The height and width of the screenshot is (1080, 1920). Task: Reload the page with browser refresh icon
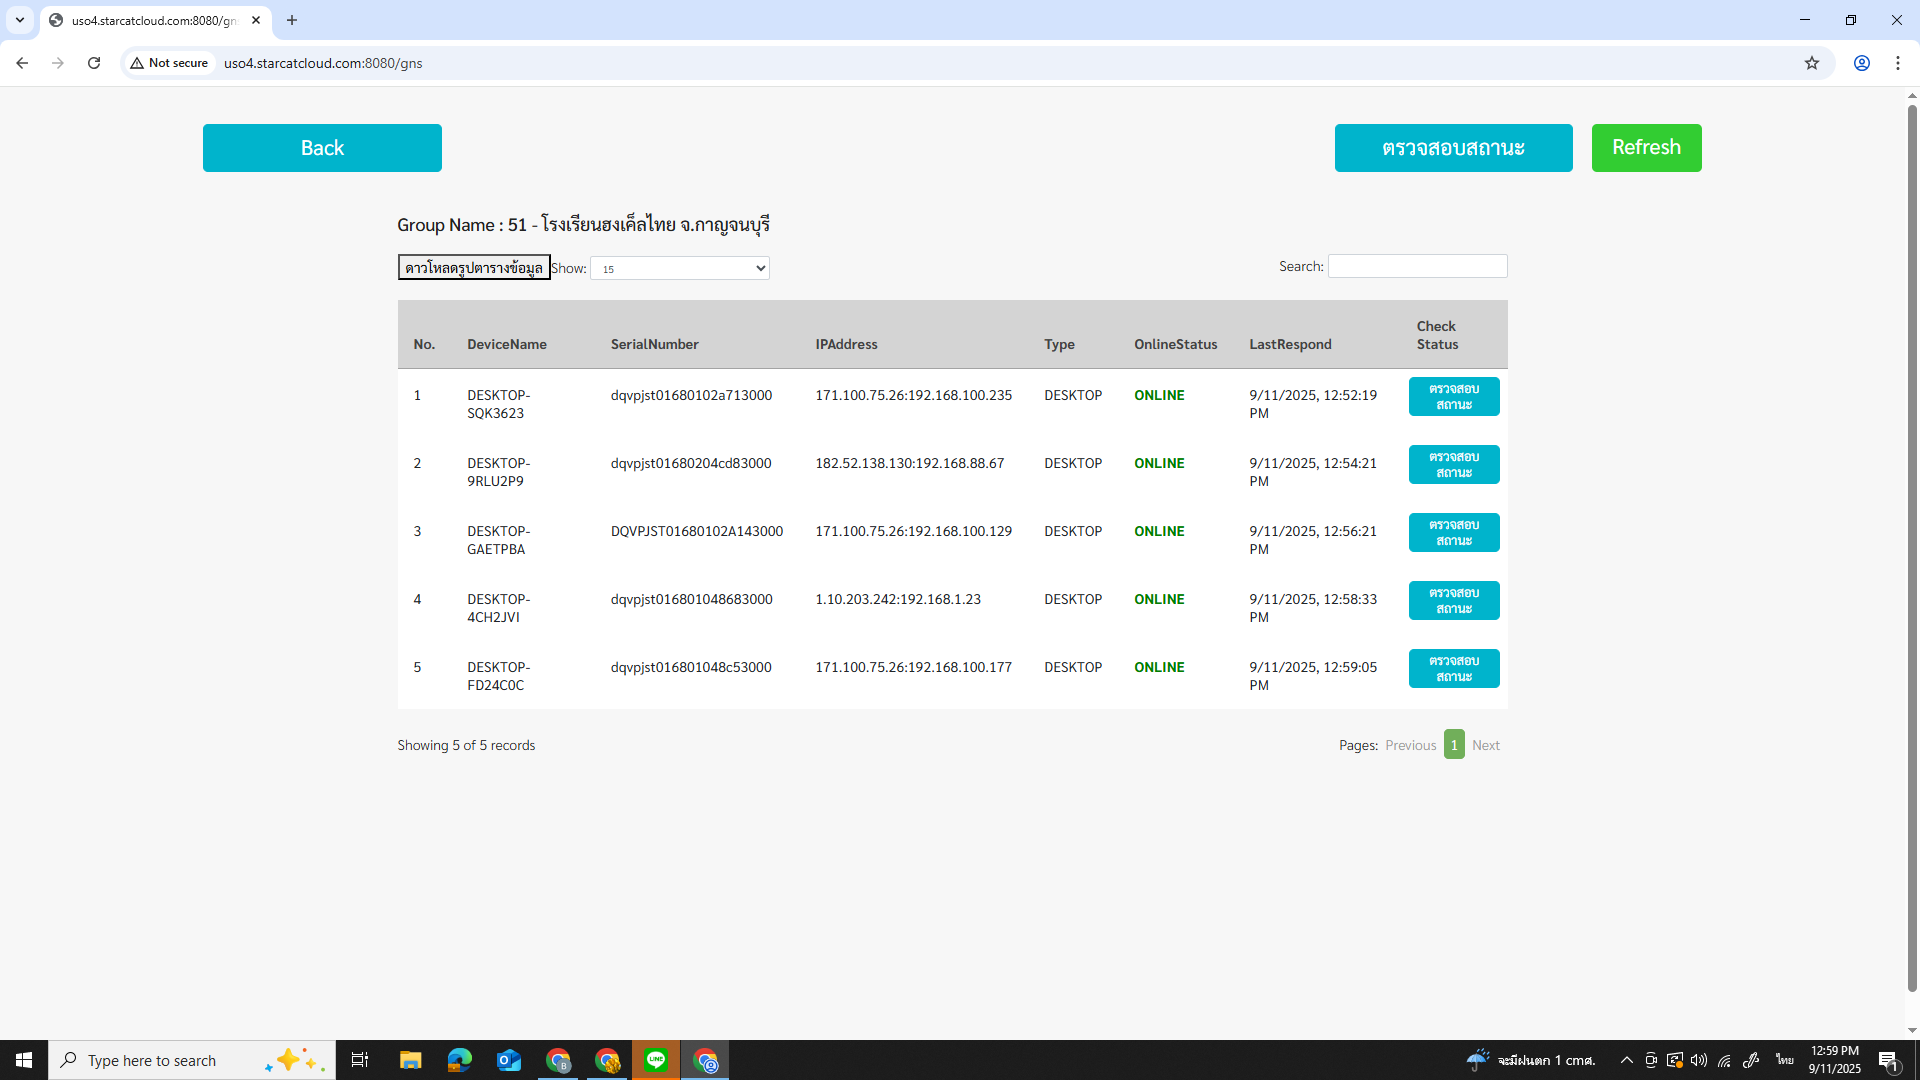(94, 63)
